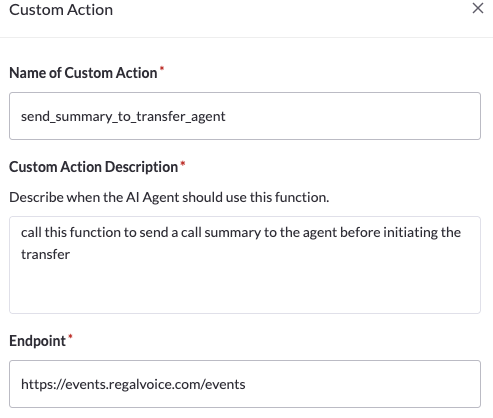
Task: Click the 'Endpoint' field label
Action: tap(37, 341)
